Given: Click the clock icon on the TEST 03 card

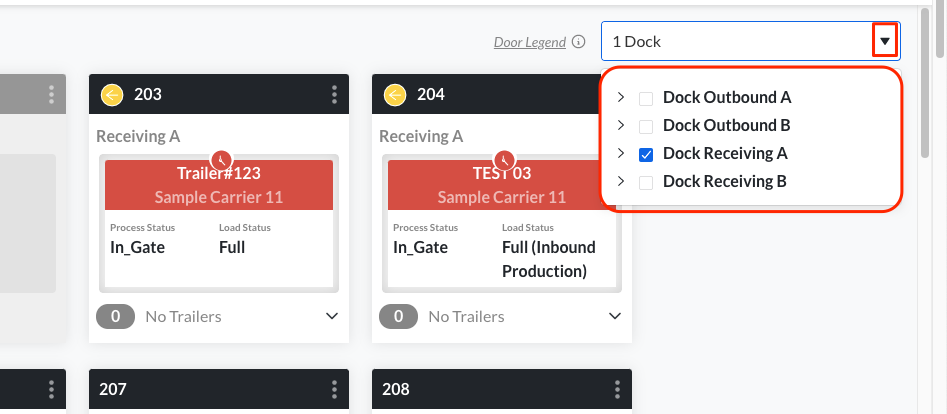Looking at the screenshot, I should click(x=505, y=159).
